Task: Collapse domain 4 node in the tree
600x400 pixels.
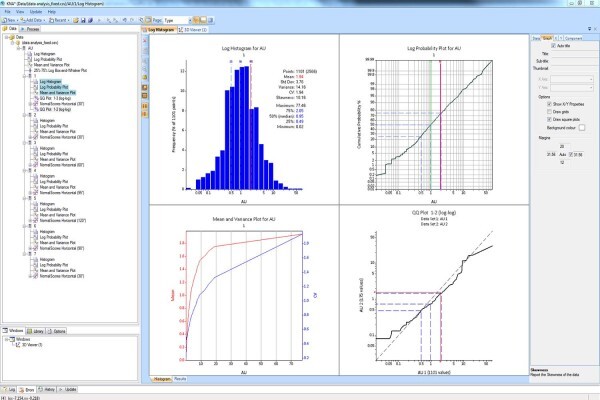Action: (24, 170)
